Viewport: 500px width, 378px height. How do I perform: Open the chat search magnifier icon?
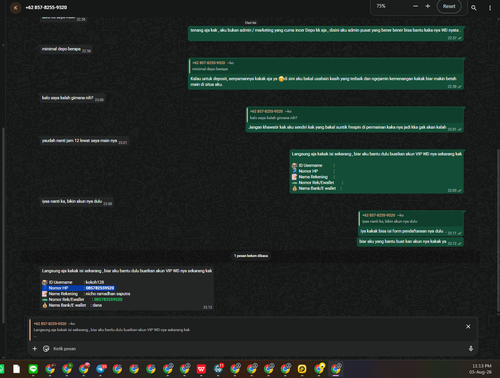(474, 8)
